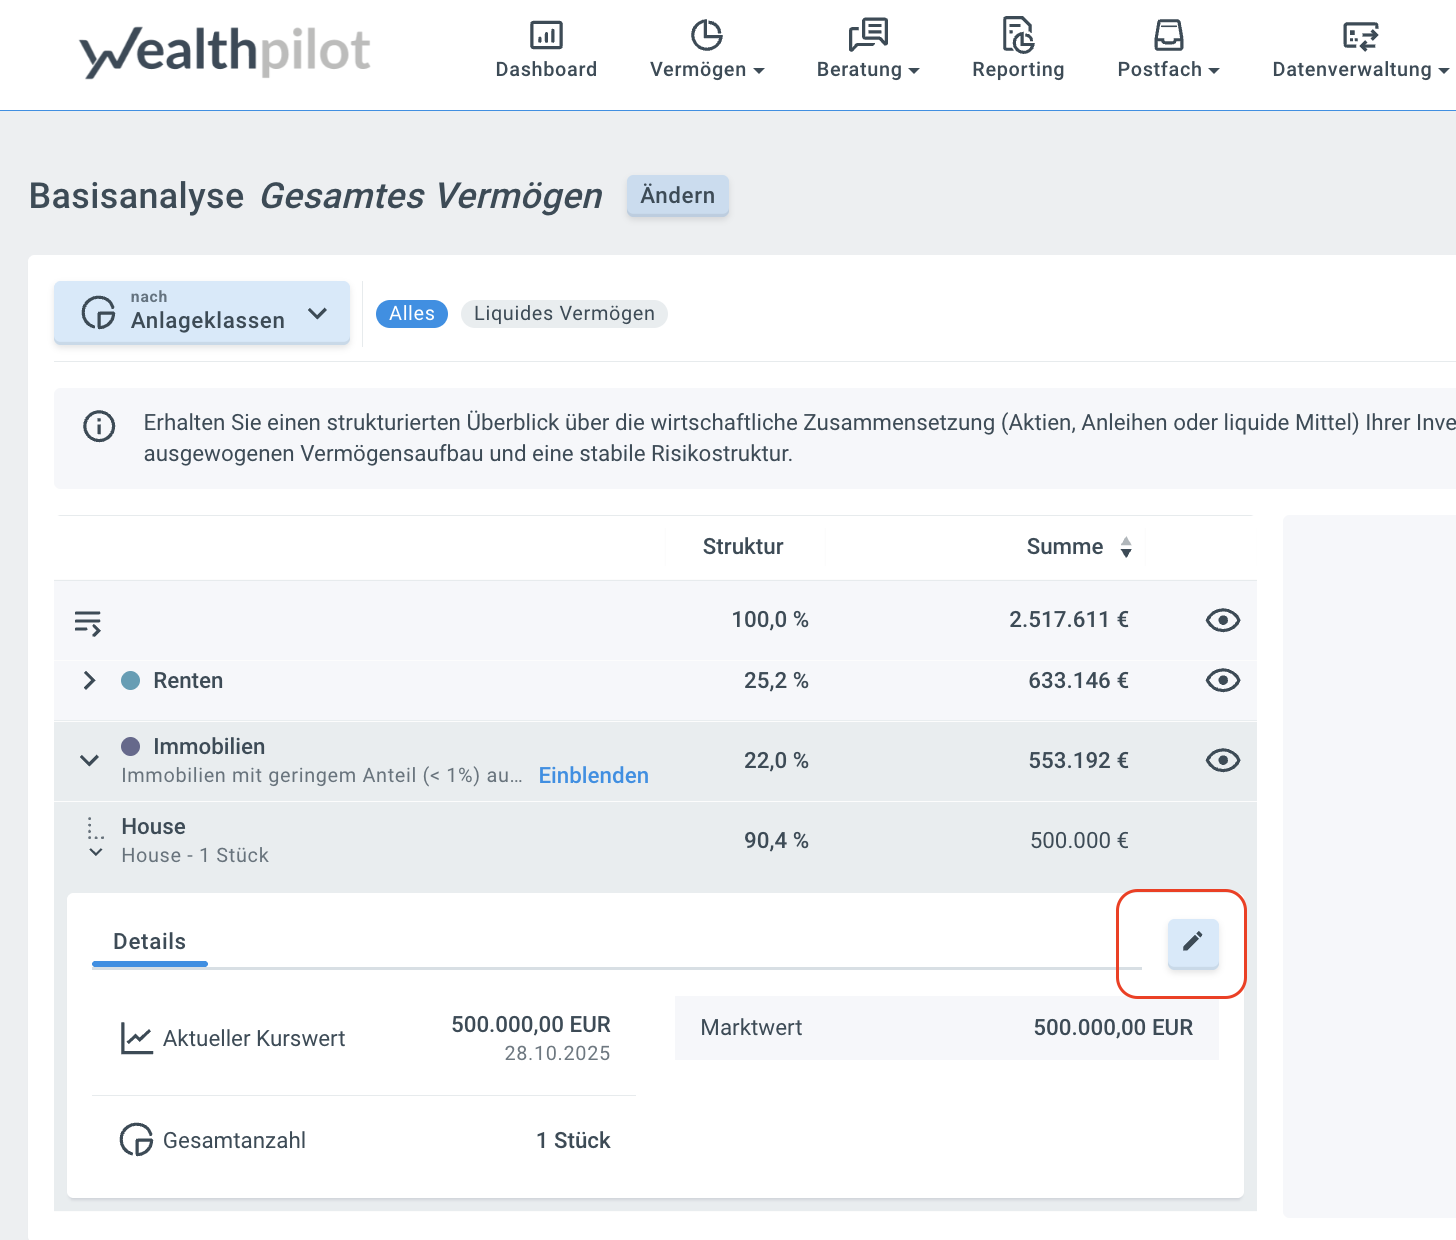Click the pencil edit icon for House
Screen dimensions: 1456x1240
1193,942
